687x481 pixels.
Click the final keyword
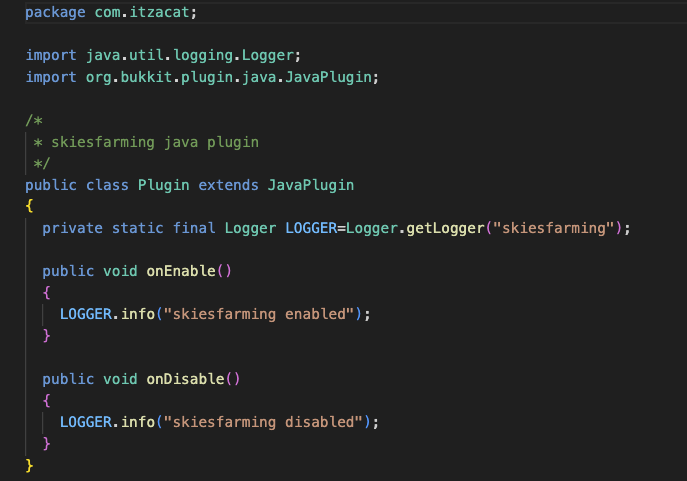(193, 228)
